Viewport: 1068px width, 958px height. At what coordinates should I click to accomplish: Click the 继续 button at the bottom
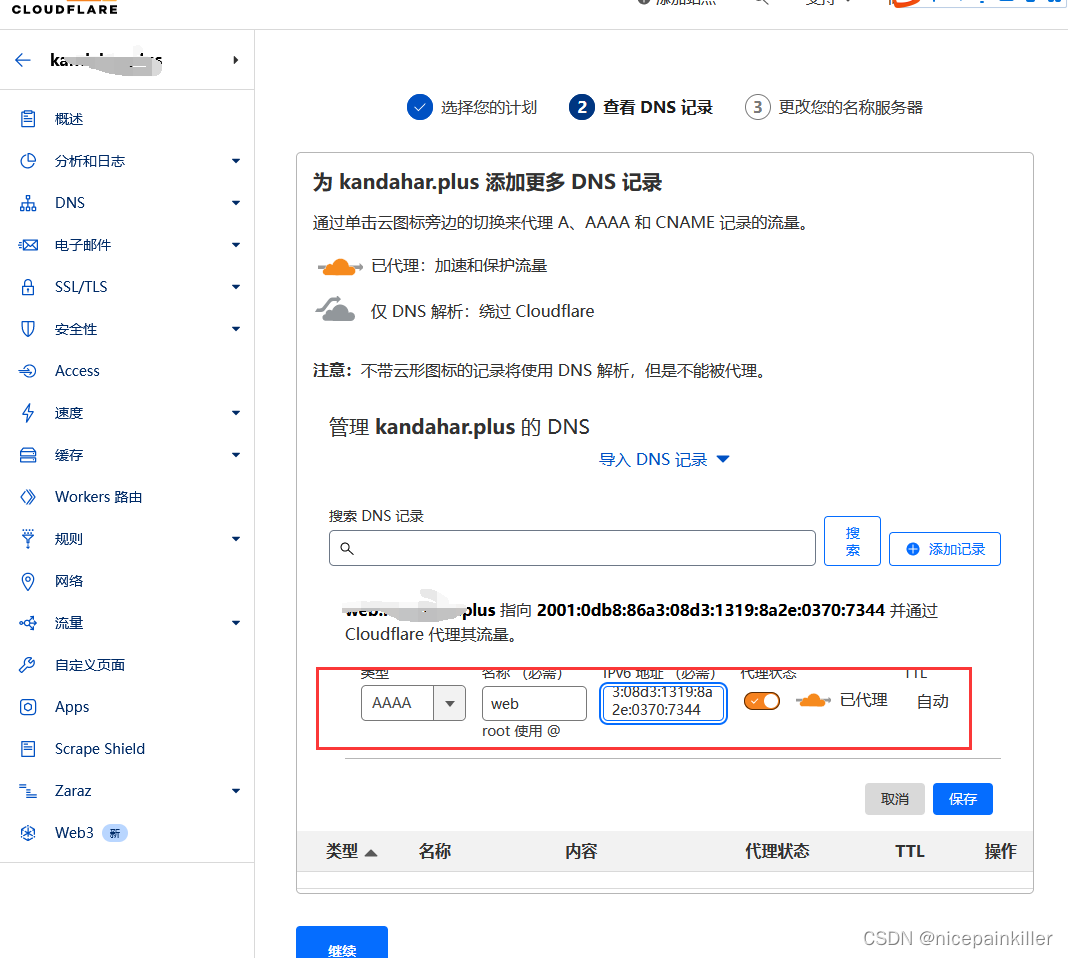click(341, 943)
